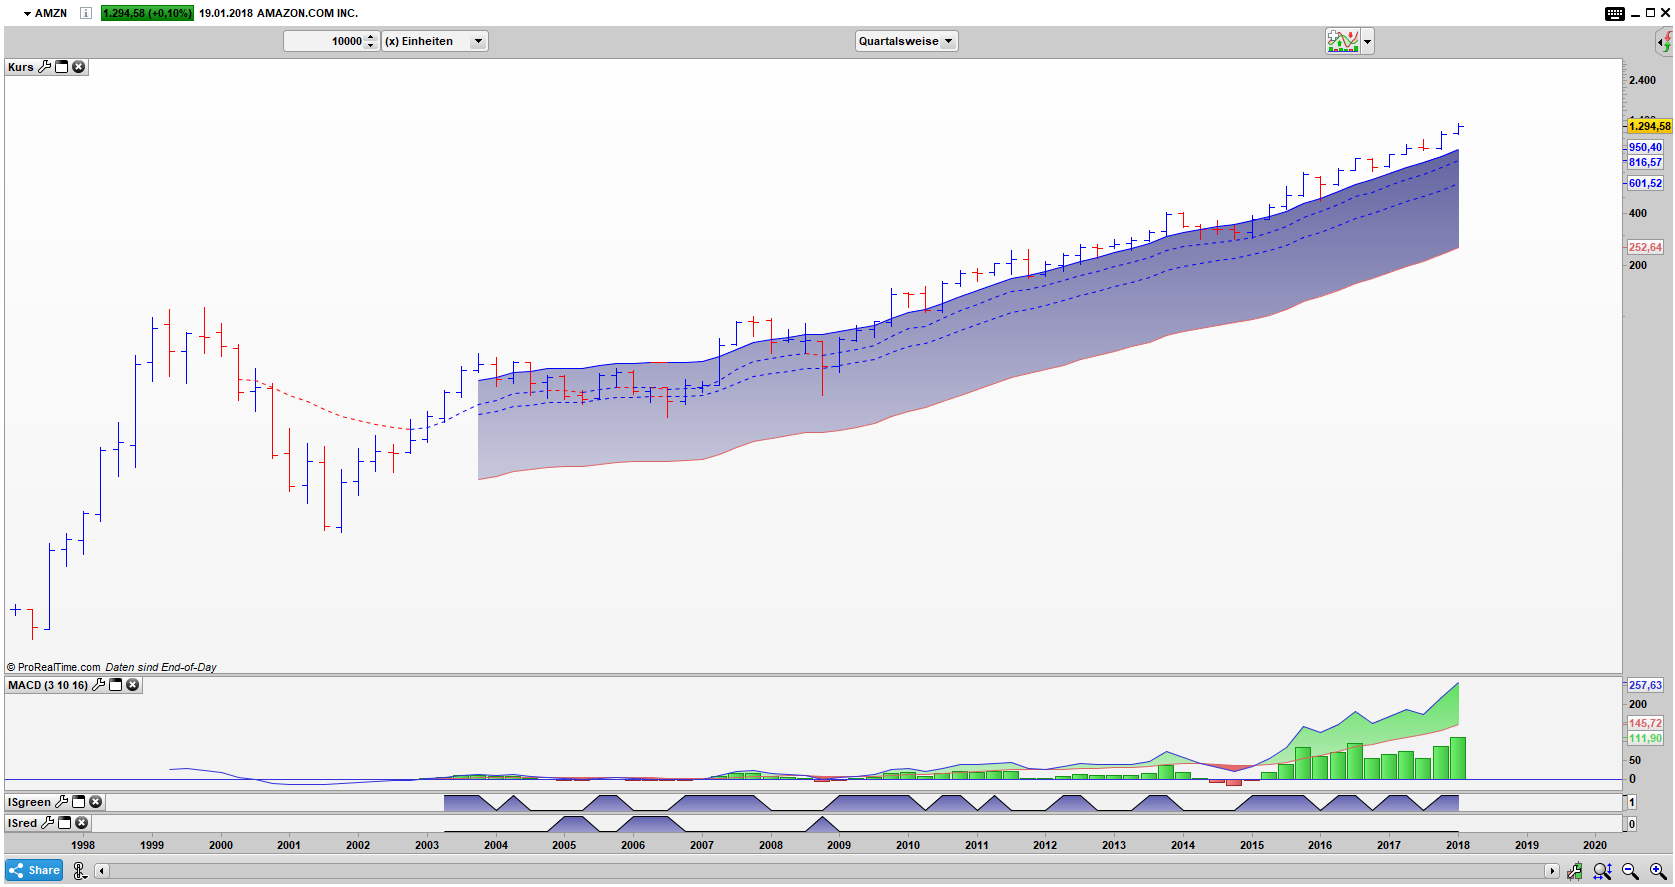This screenshot has width=1675, height=887.
Task: Click the add indicator chart icon
Action: (1342, 41)
